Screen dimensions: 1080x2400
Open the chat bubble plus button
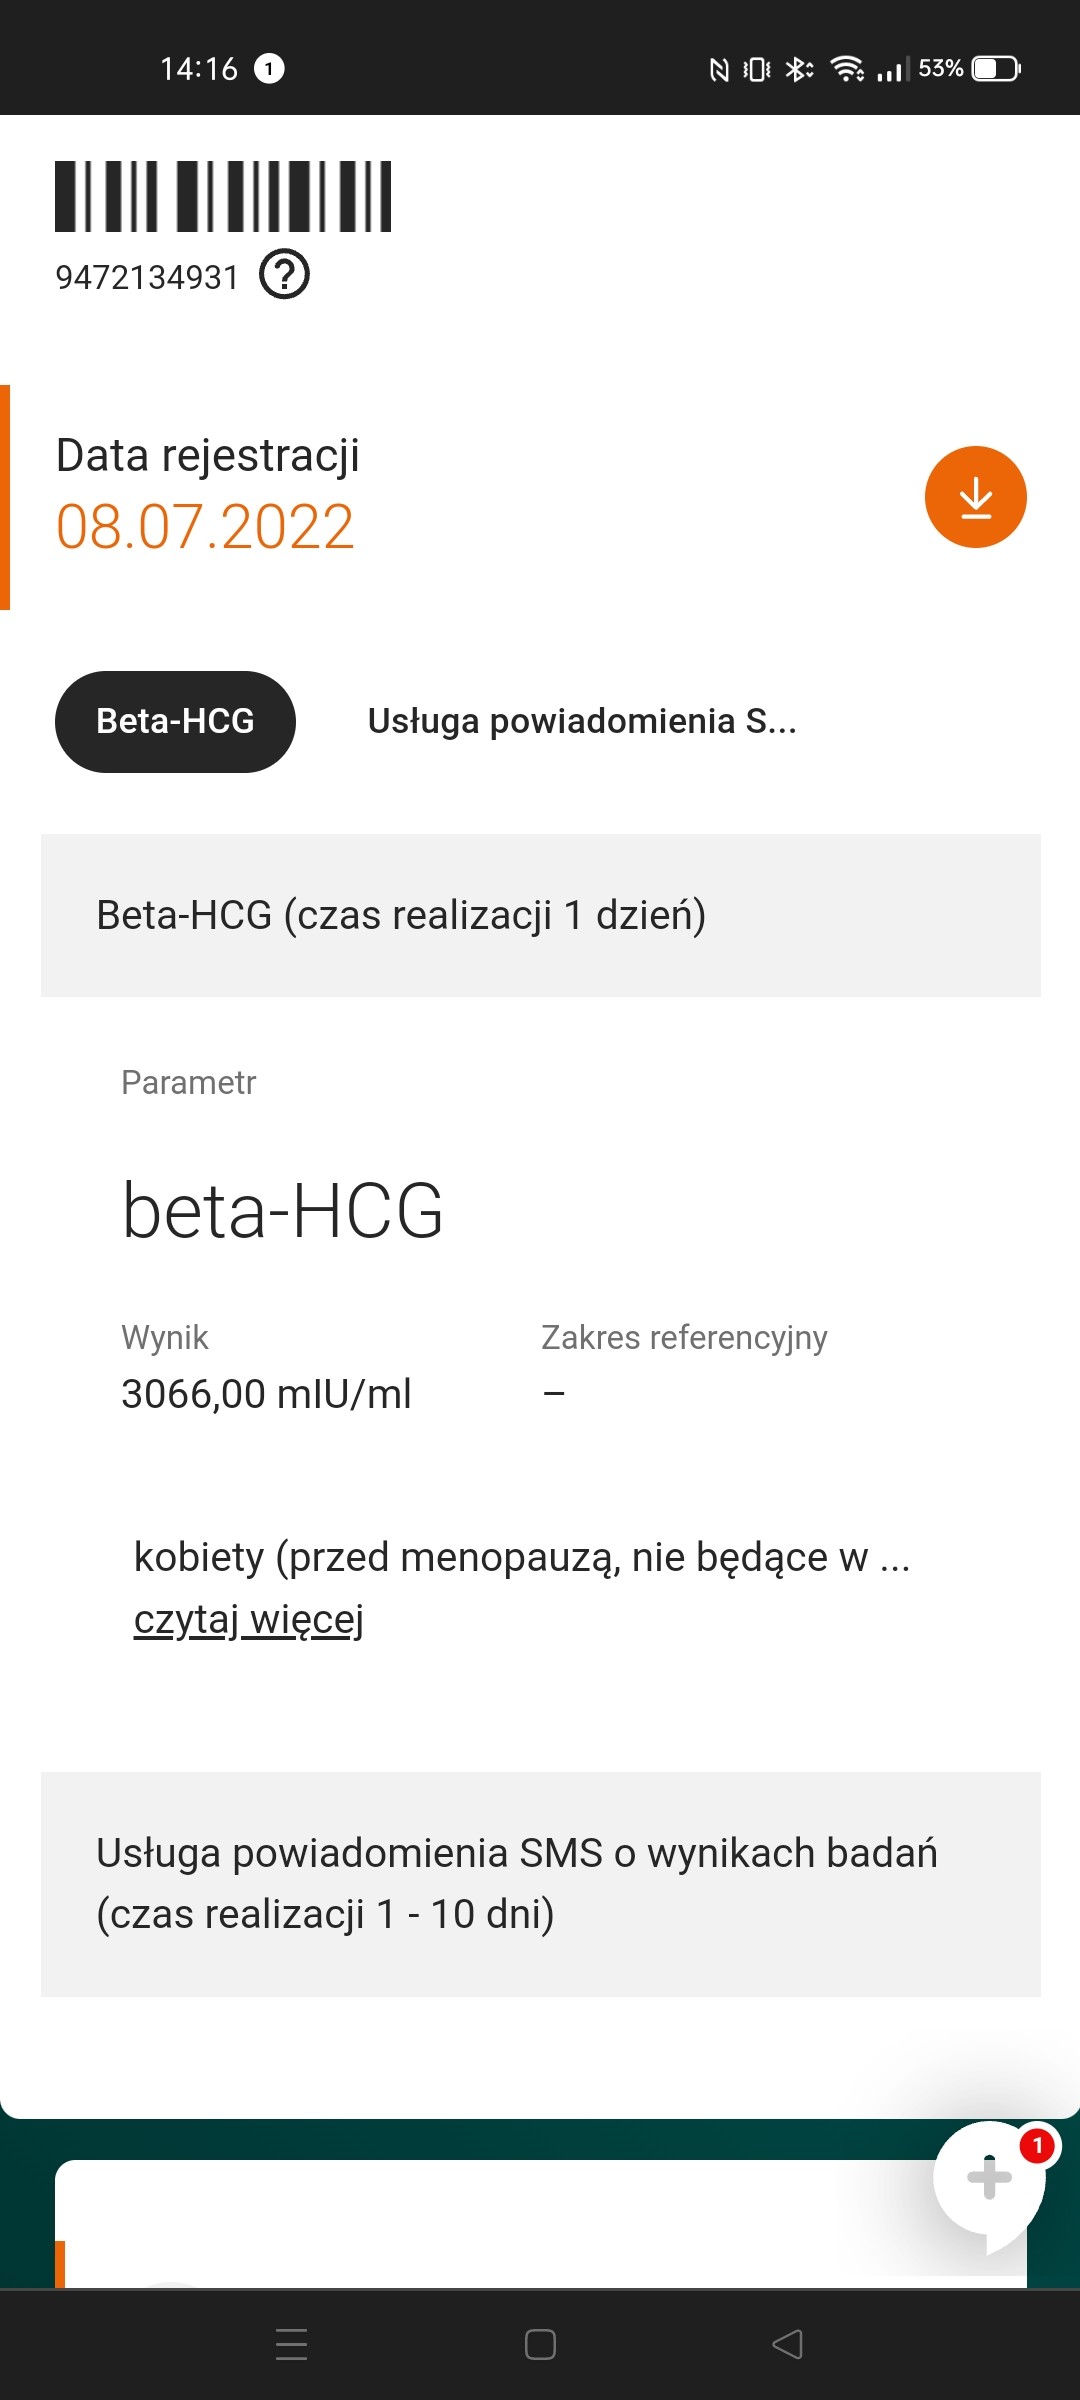[989, 2178]
